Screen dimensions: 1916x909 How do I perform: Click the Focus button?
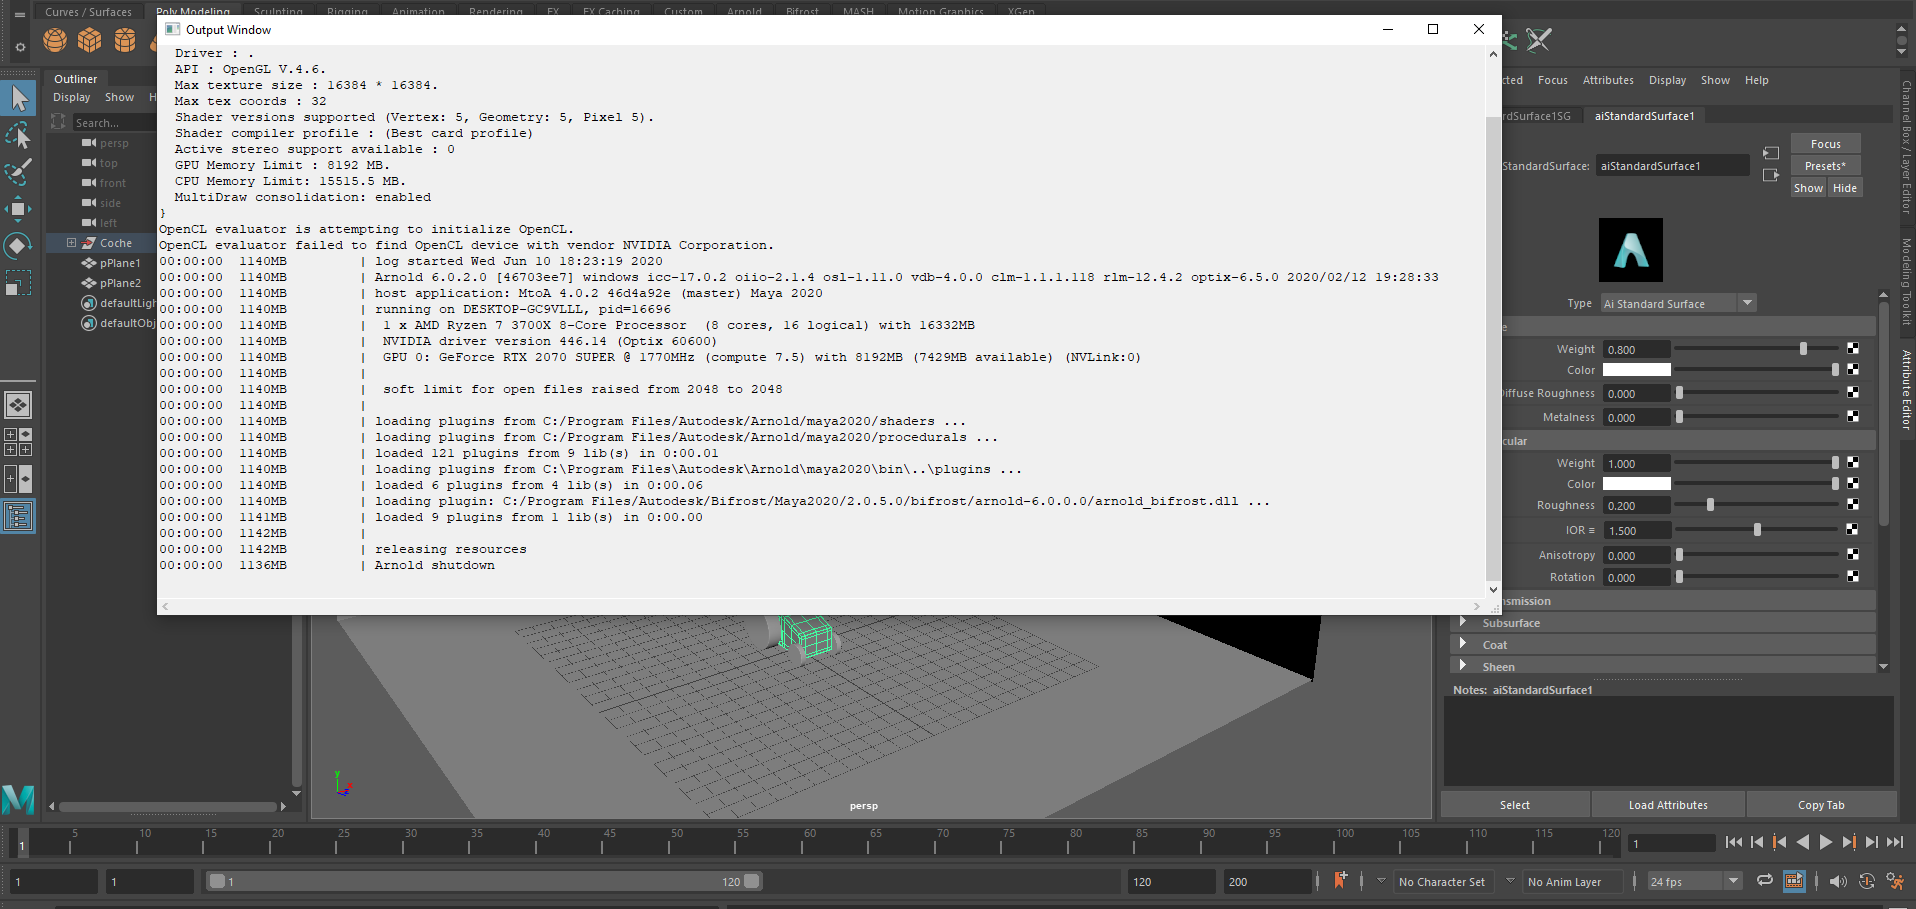coord(1825,144)
